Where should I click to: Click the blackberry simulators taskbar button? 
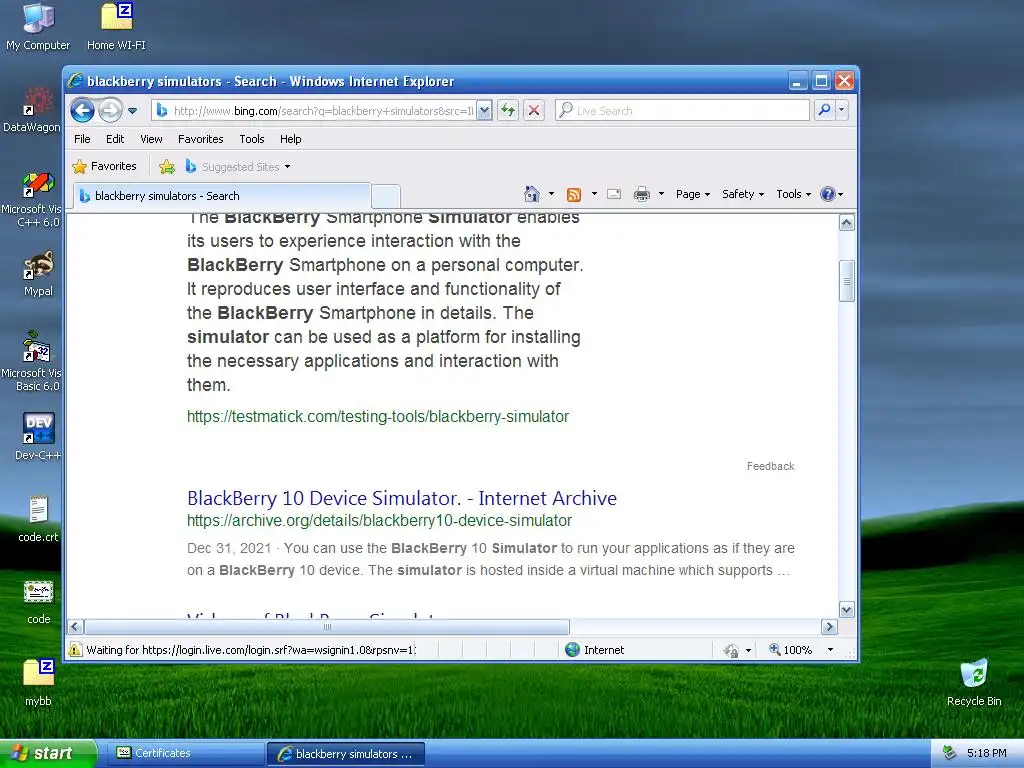[x=346, y=754]
